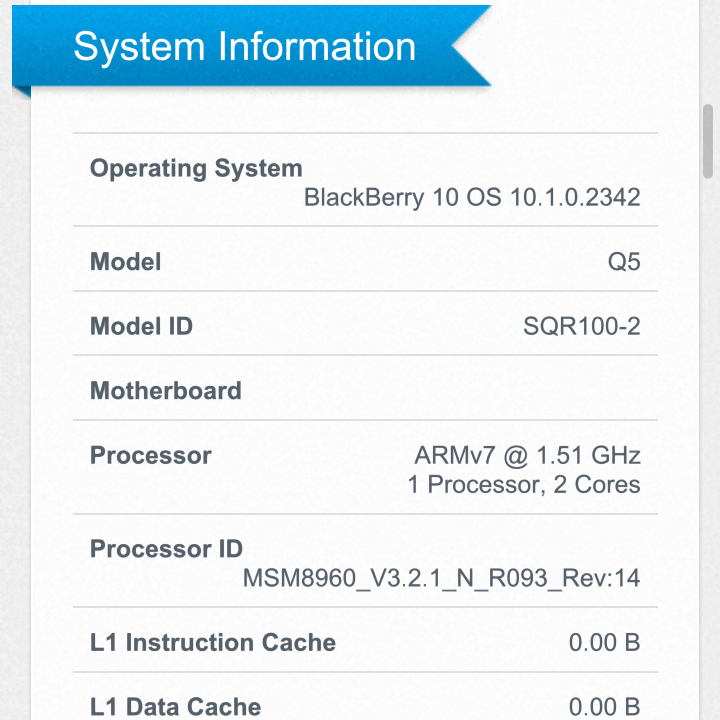Screen dimensions: 720x720
Task: Click the BlackBerry 10 OS version value
Action: click(471, 196)
